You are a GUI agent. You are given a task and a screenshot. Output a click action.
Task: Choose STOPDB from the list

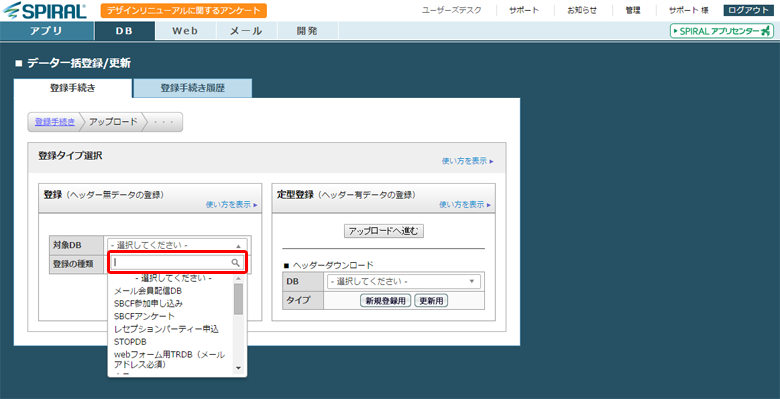tap(130, 342)
